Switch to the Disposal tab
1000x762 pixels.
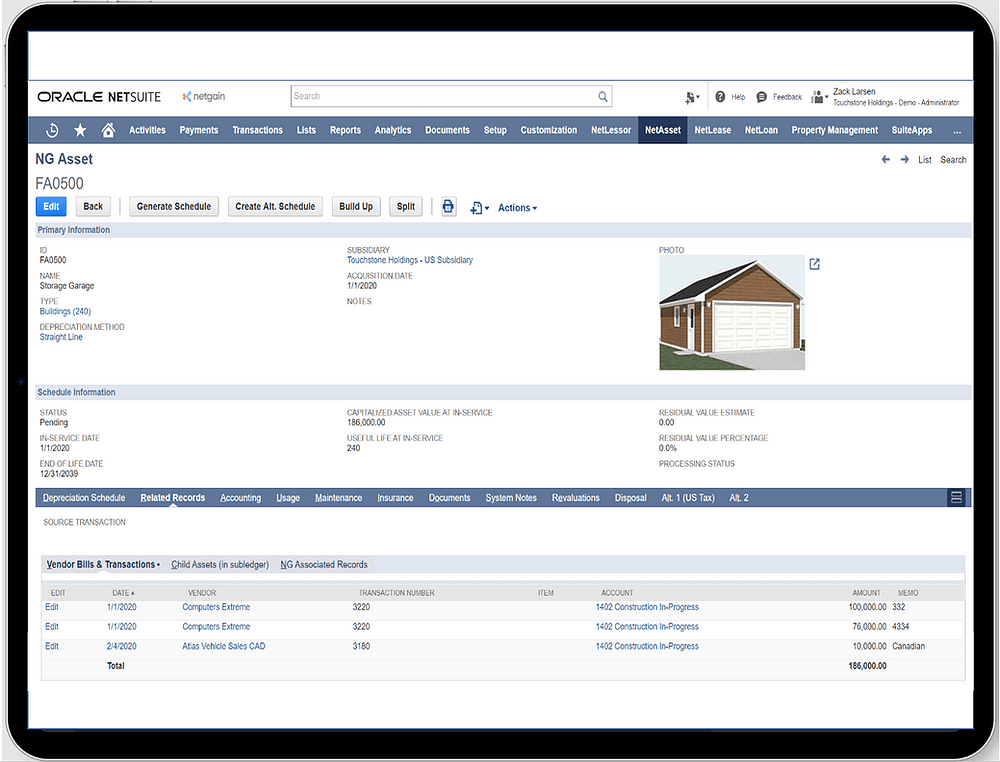point(630,498)
